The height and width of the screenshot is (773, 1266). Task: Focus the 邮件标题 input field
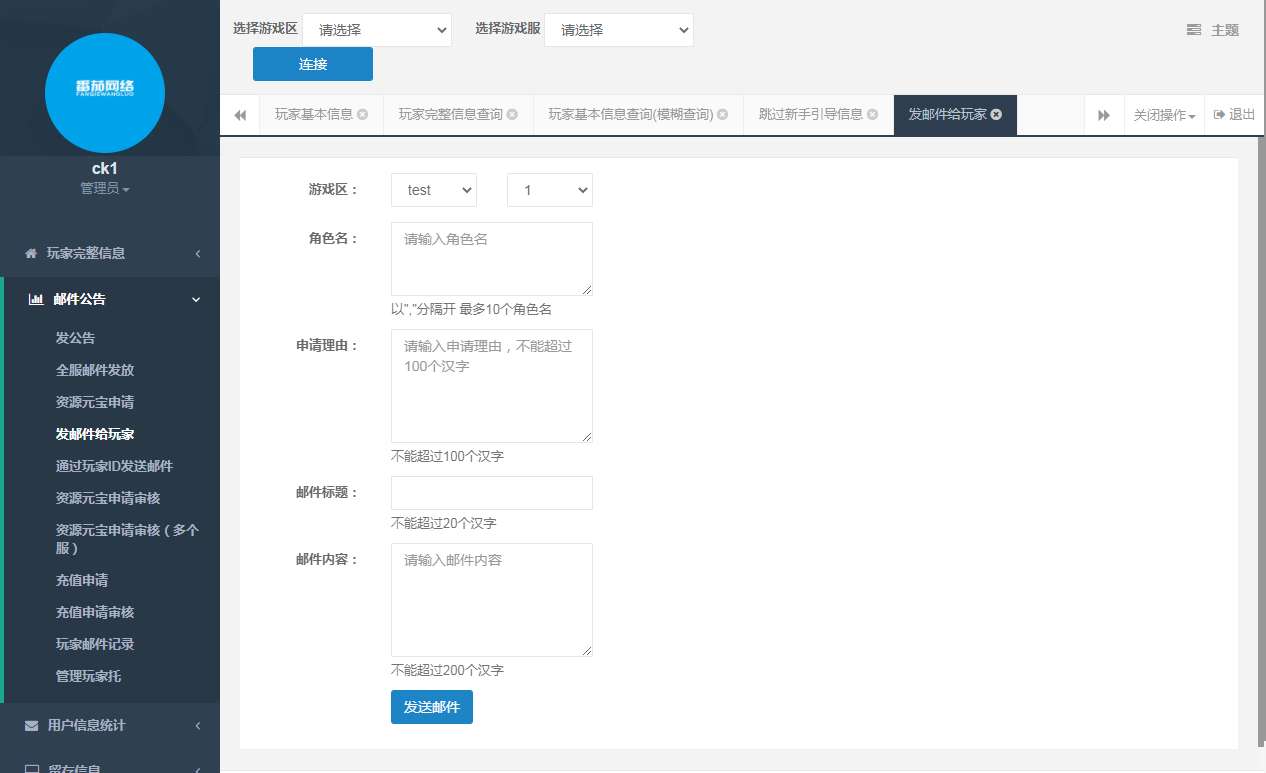coord(491,493)
